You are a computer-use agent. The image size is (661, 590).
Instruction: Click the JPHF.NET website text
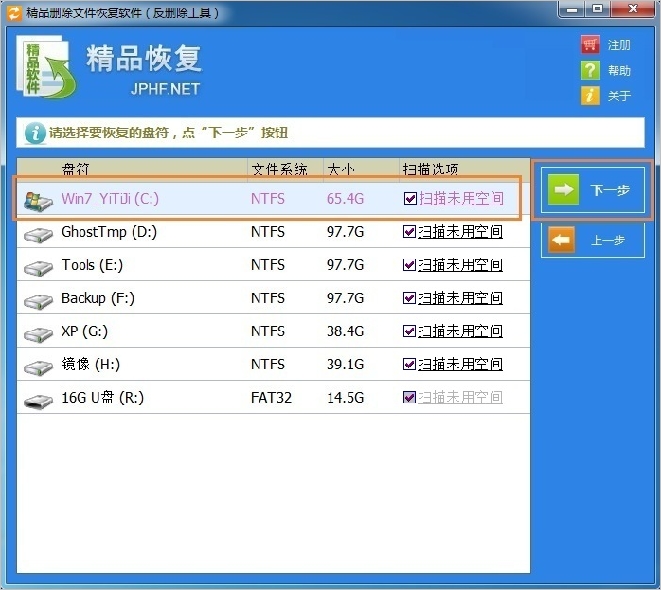point(165,89)
